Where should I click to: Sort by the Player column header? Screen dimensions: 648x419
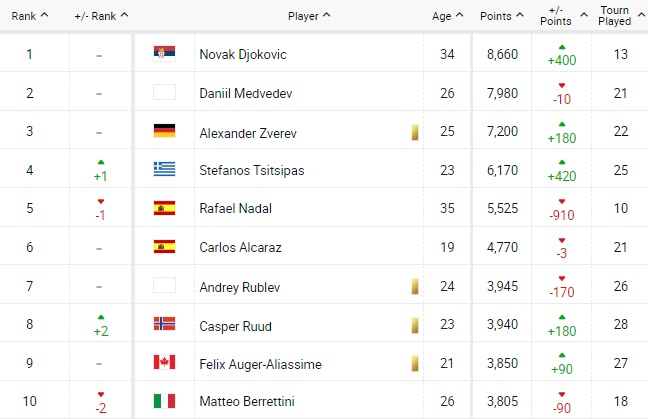pos(309,16)
